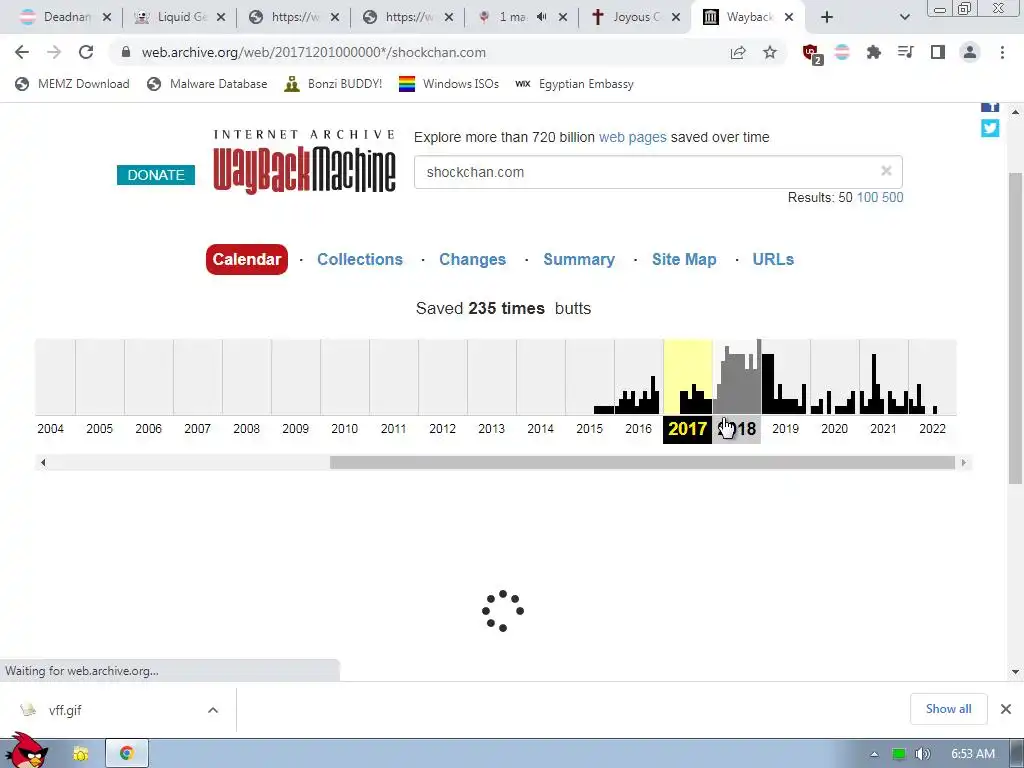Open the uBlock Origin extension

812,54
